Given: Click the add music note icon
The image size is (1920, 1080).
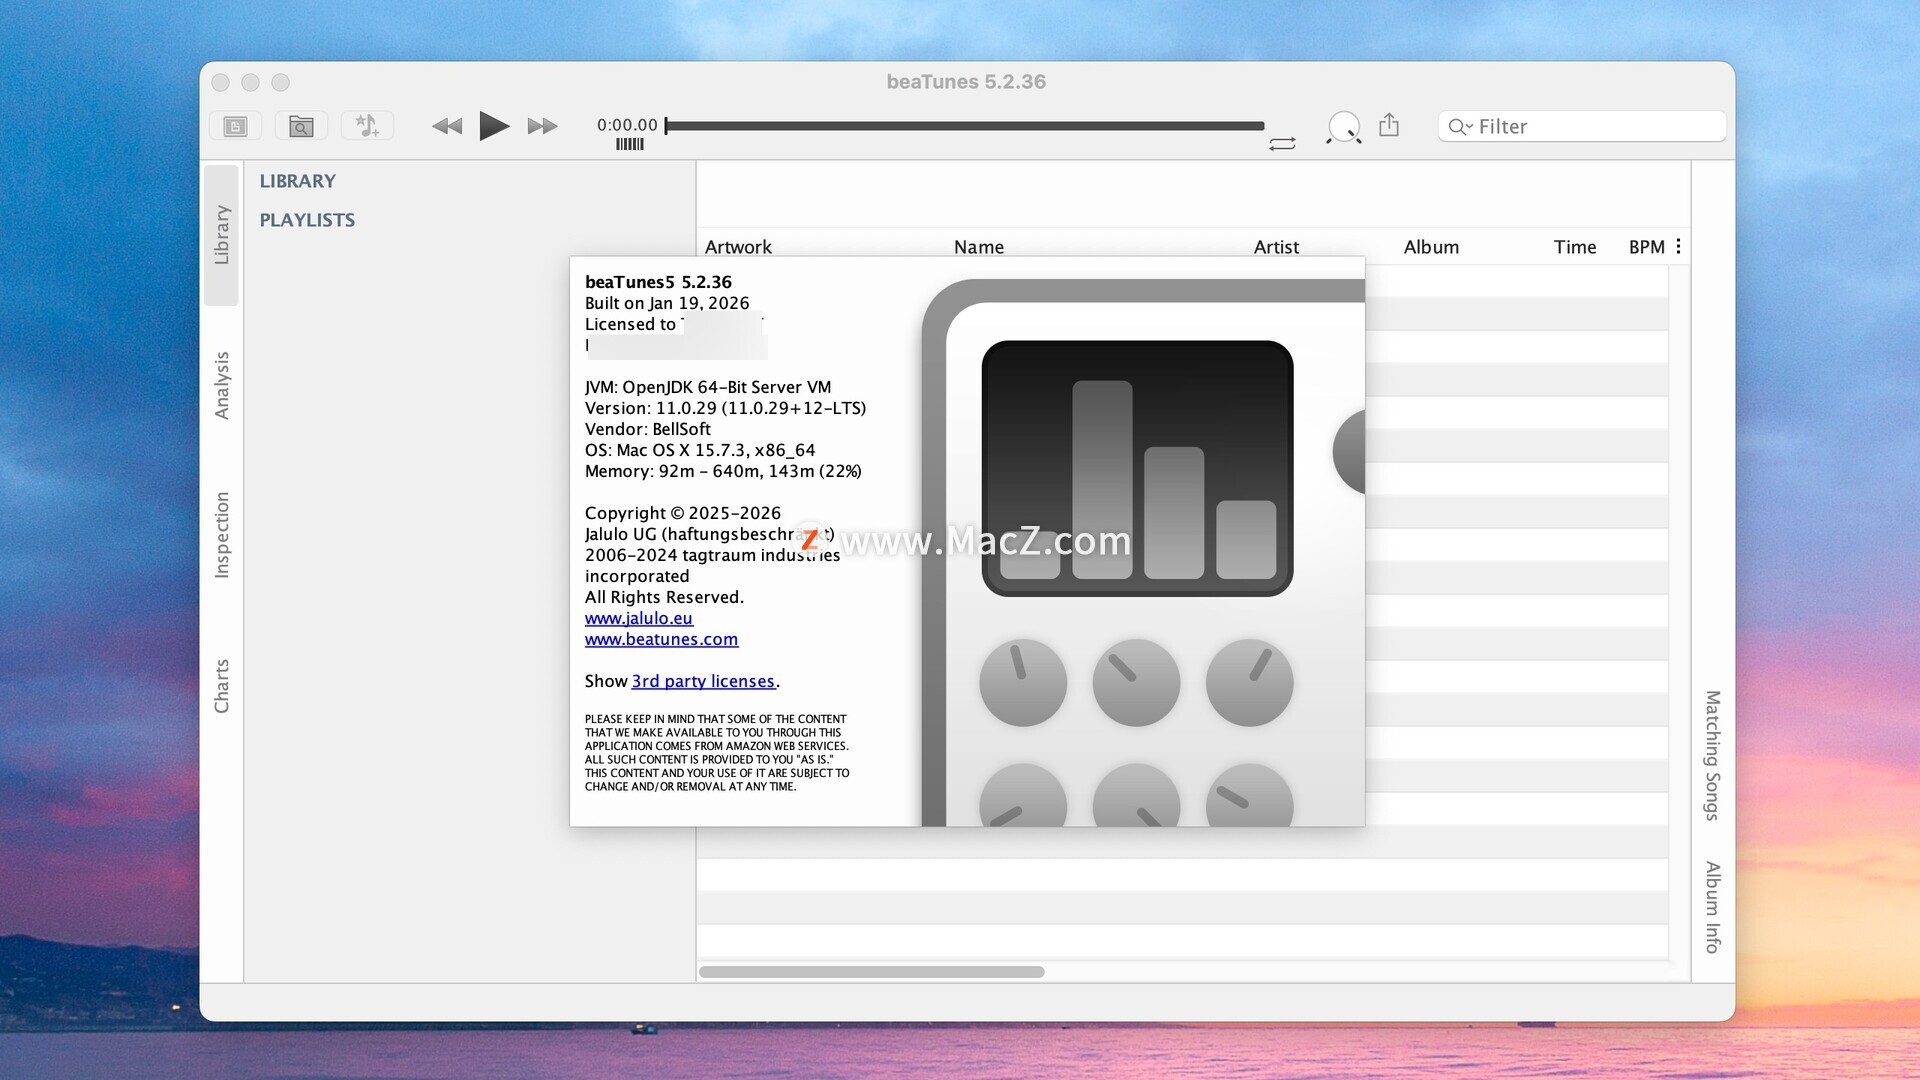Looking at the screenshot, I should pyautogui.click(x=367, y=126).
